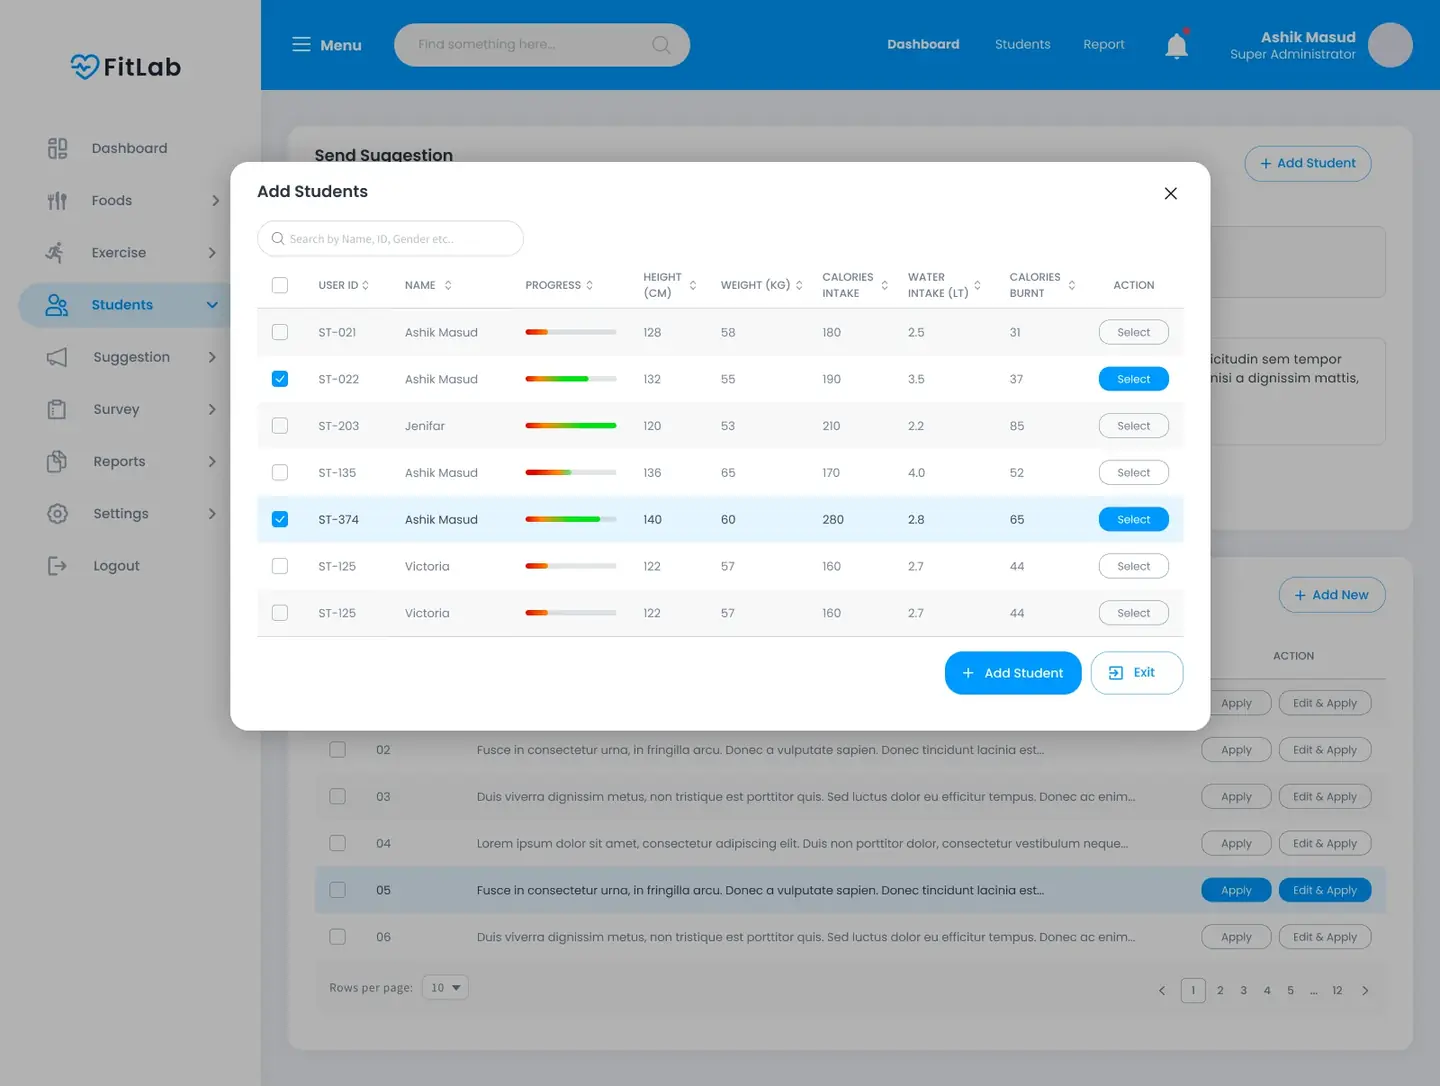Open the user profile avatar

click(x=1390, y=45)
